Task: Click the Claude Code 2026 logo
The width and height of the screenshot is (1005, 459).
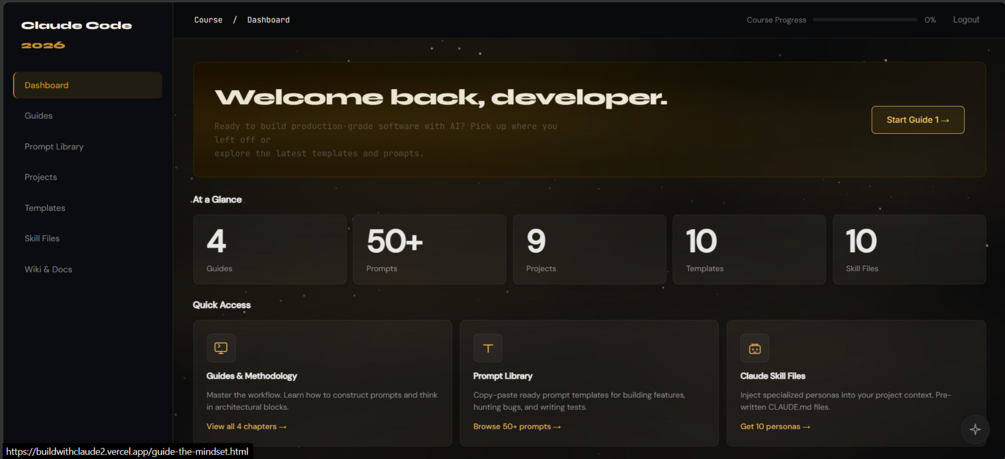Action: pyautogui.click(x=77, y=35)
